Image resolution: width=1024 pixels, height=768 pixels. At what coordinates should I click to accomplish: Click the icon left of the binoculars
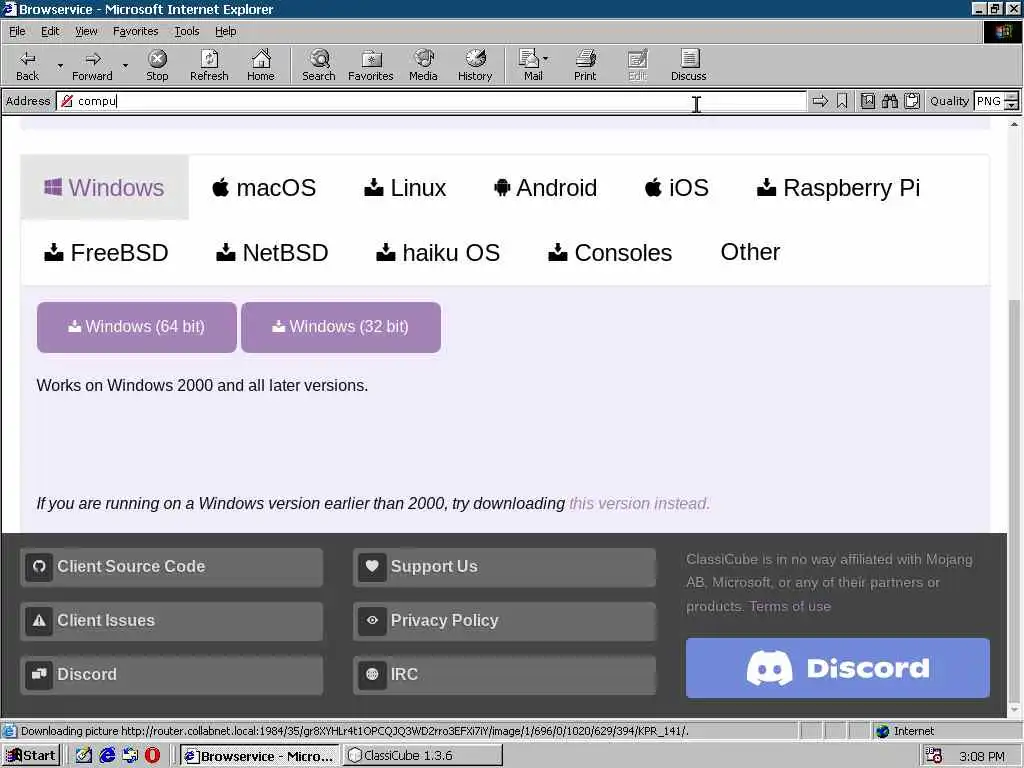click(x=868, y=101)
